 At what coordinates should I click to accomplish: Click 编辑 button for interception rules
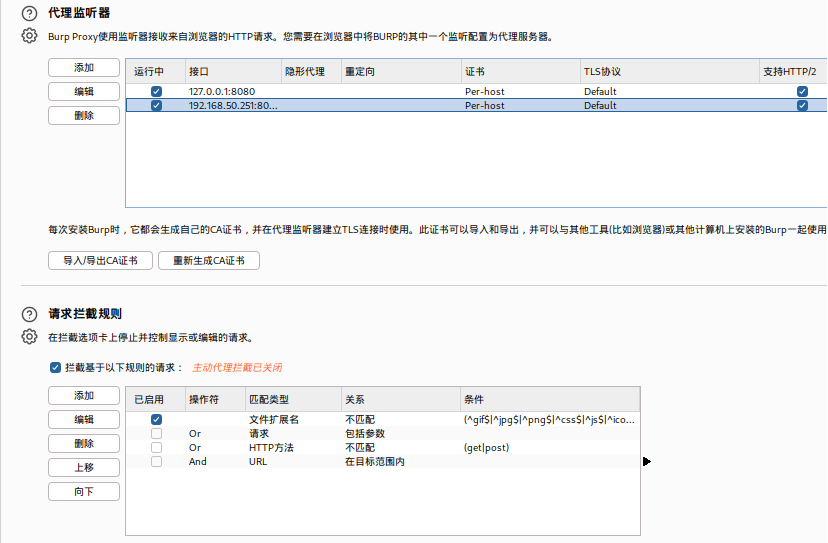pos(84,419)
